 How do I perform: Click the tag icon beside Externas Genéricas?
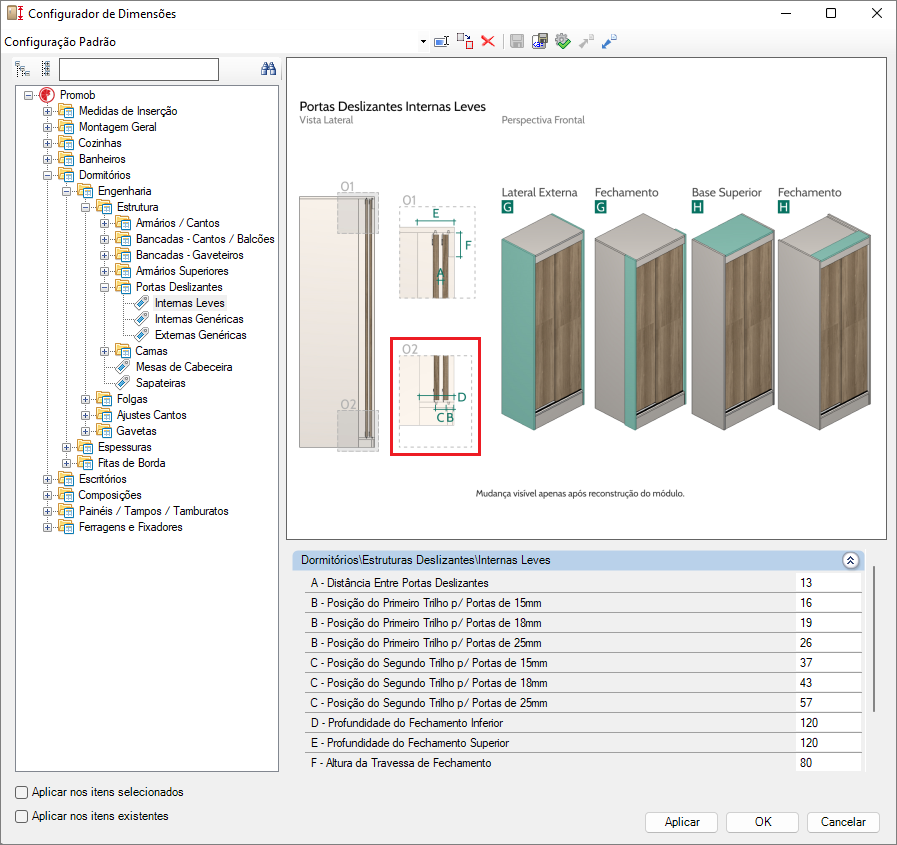pyautogui.click(x=141, y=335)
